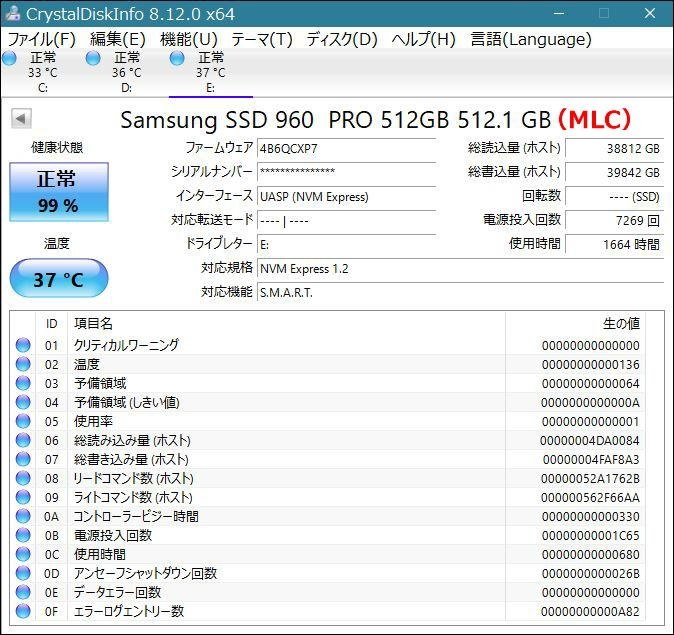Click power on count value 7269 回
674x635 pixels.
click(614, 221)
